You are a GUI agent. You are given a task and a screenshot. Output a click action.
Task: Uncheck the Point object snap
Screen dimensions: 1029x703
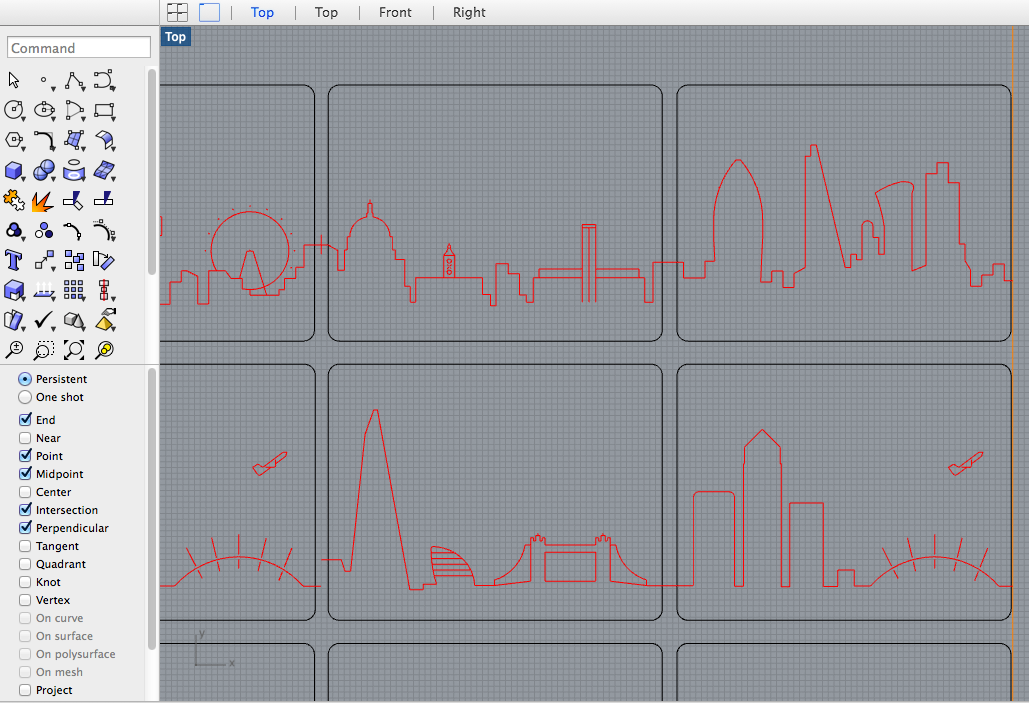(x=25, y=456)
